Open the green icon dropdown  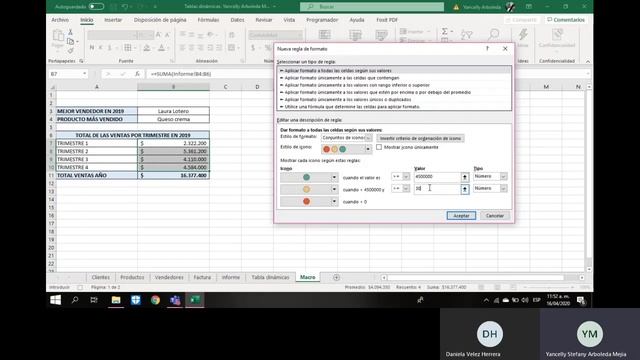click(x=334, y=177)
